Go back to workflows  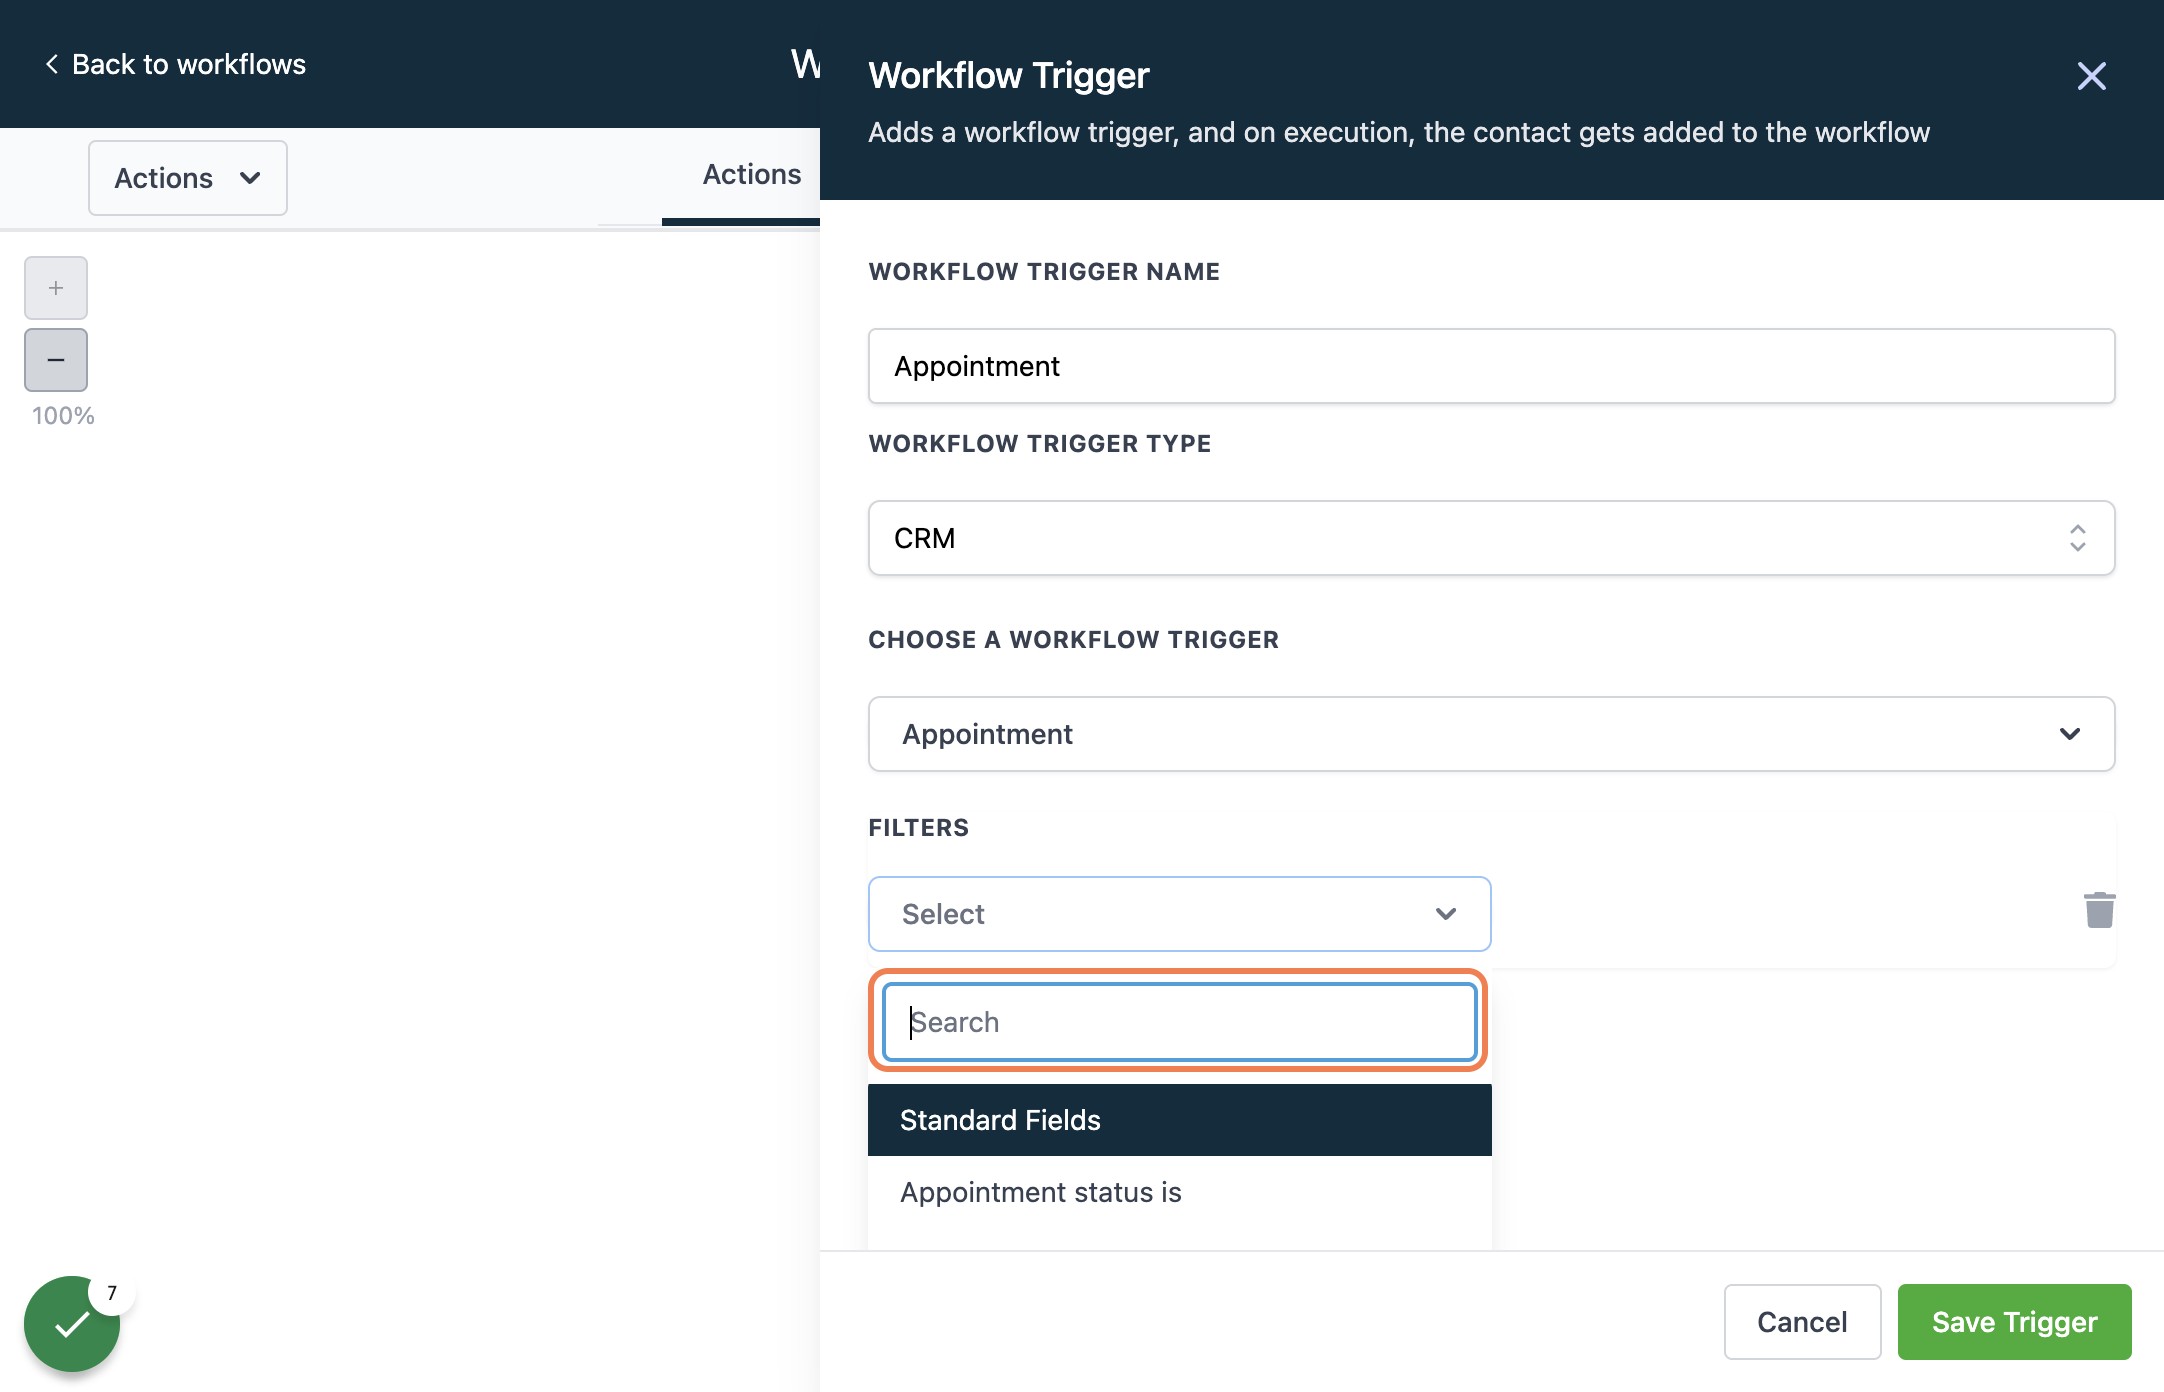point(175,64)
